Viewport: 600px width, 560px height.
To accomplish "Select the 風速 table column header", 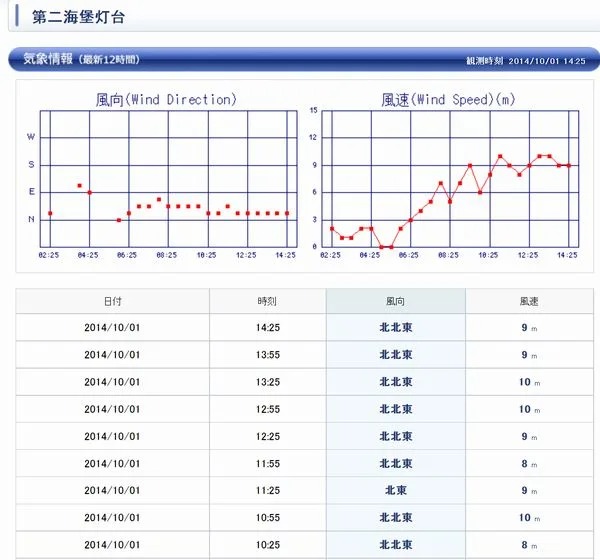I will click(x=528, y=301).
